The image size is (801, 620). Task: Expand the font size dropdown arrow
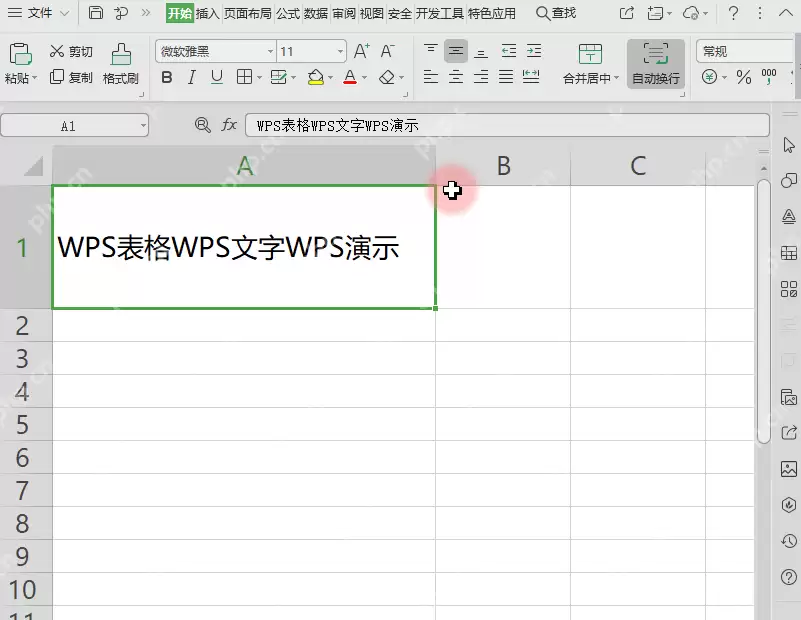[340, 51]
